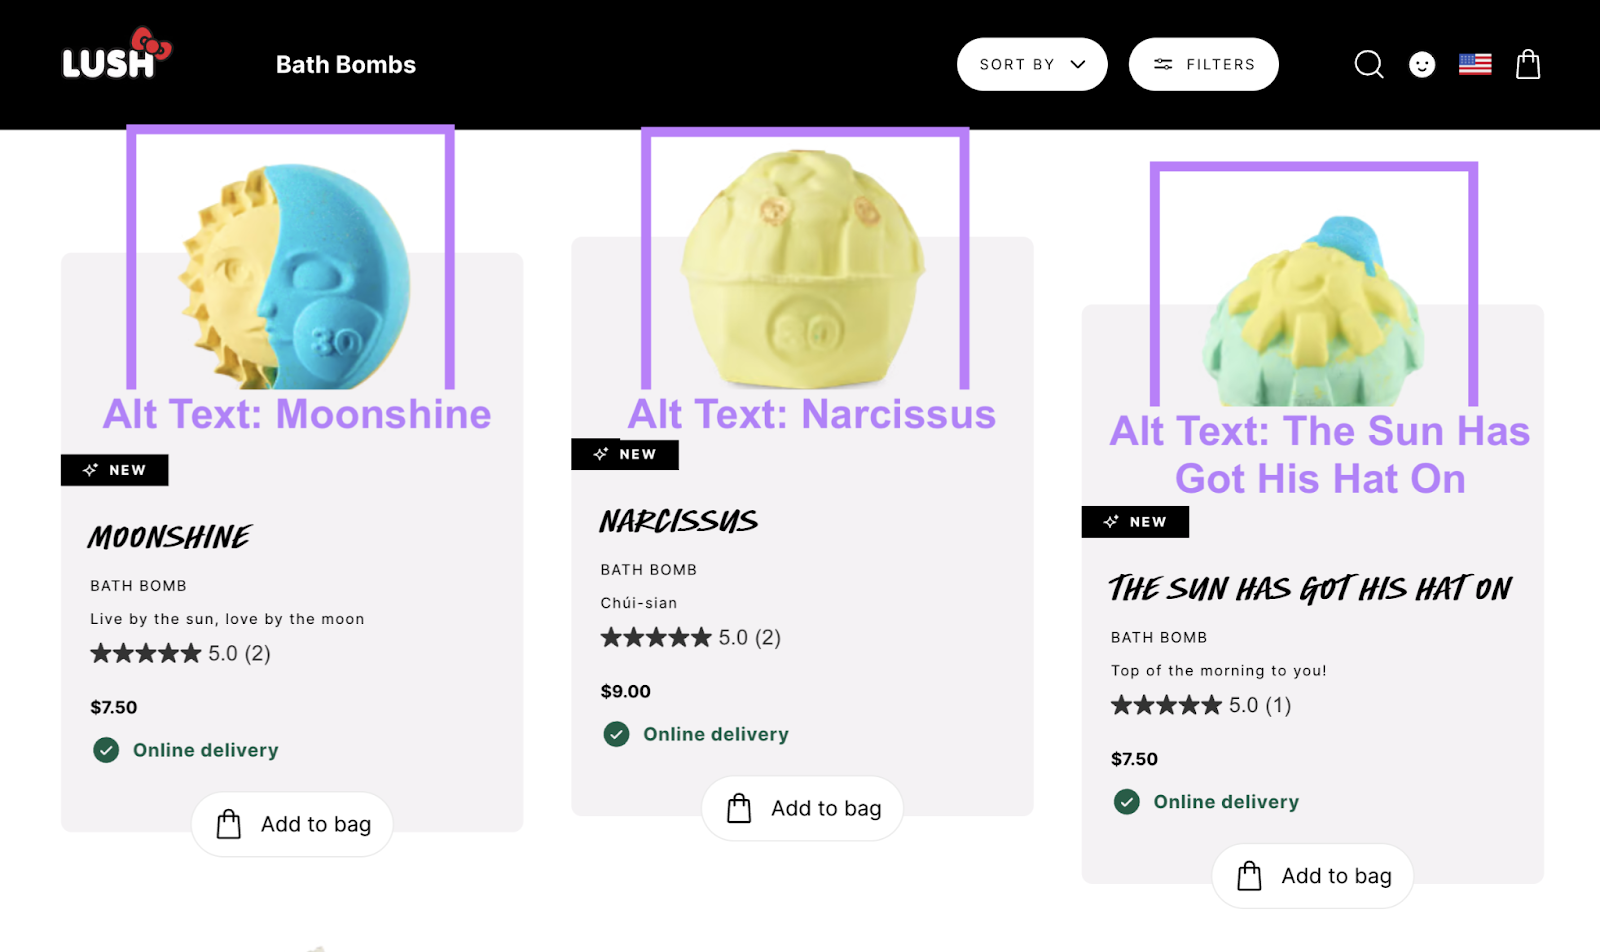Select the Bath Bombs menu heading
Viewport: 1600px width, 952px height.
coord(346,64)
